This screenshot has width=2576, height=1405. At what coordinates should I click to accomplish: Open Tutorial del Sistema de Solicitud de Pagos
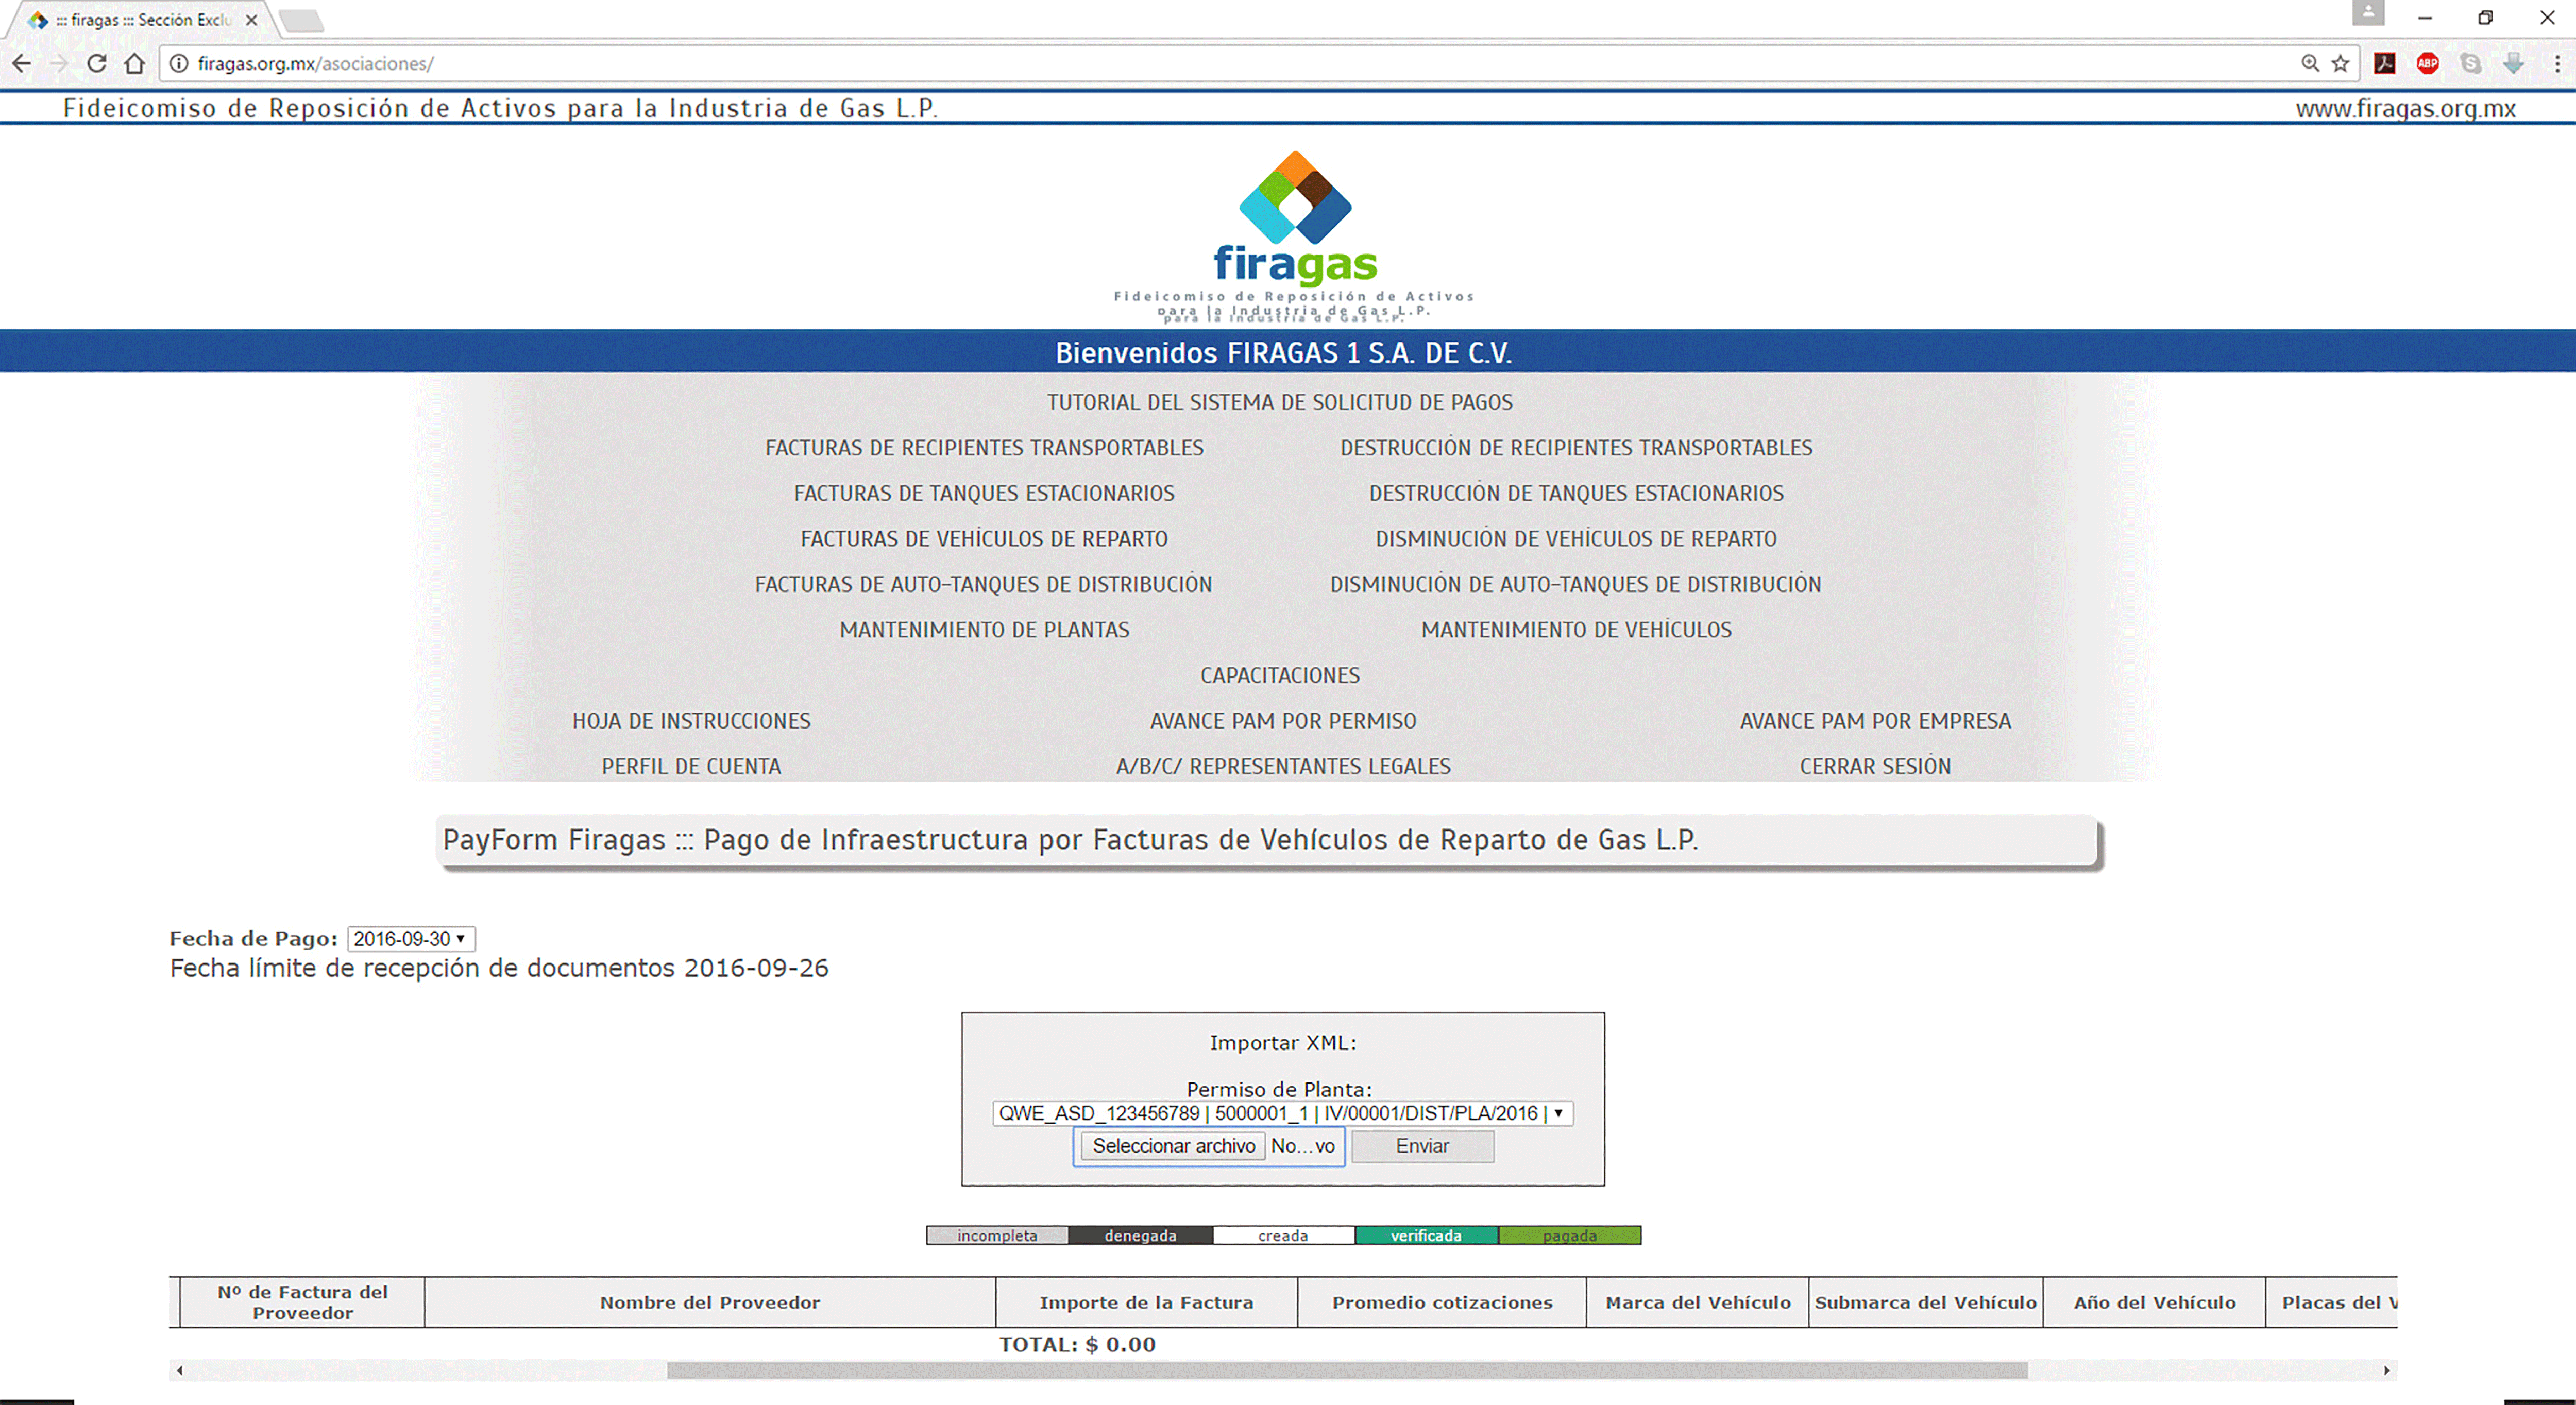coord(1280,402)
